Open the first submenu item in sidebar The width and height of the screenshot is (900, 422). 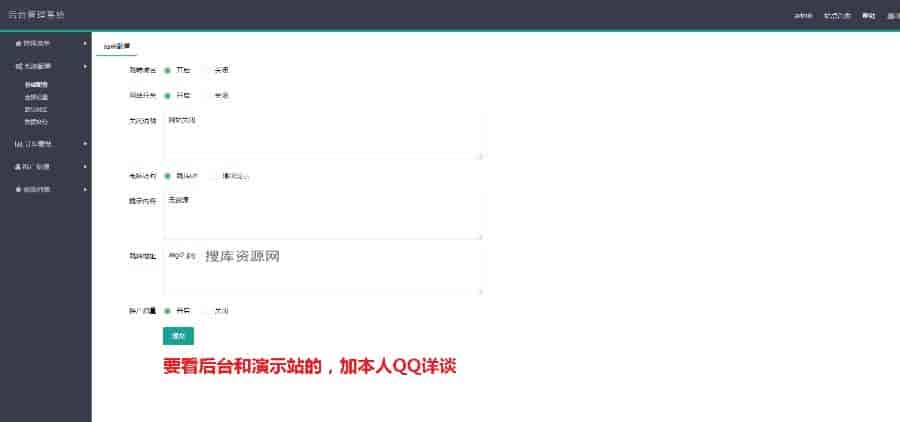(36, 84)
